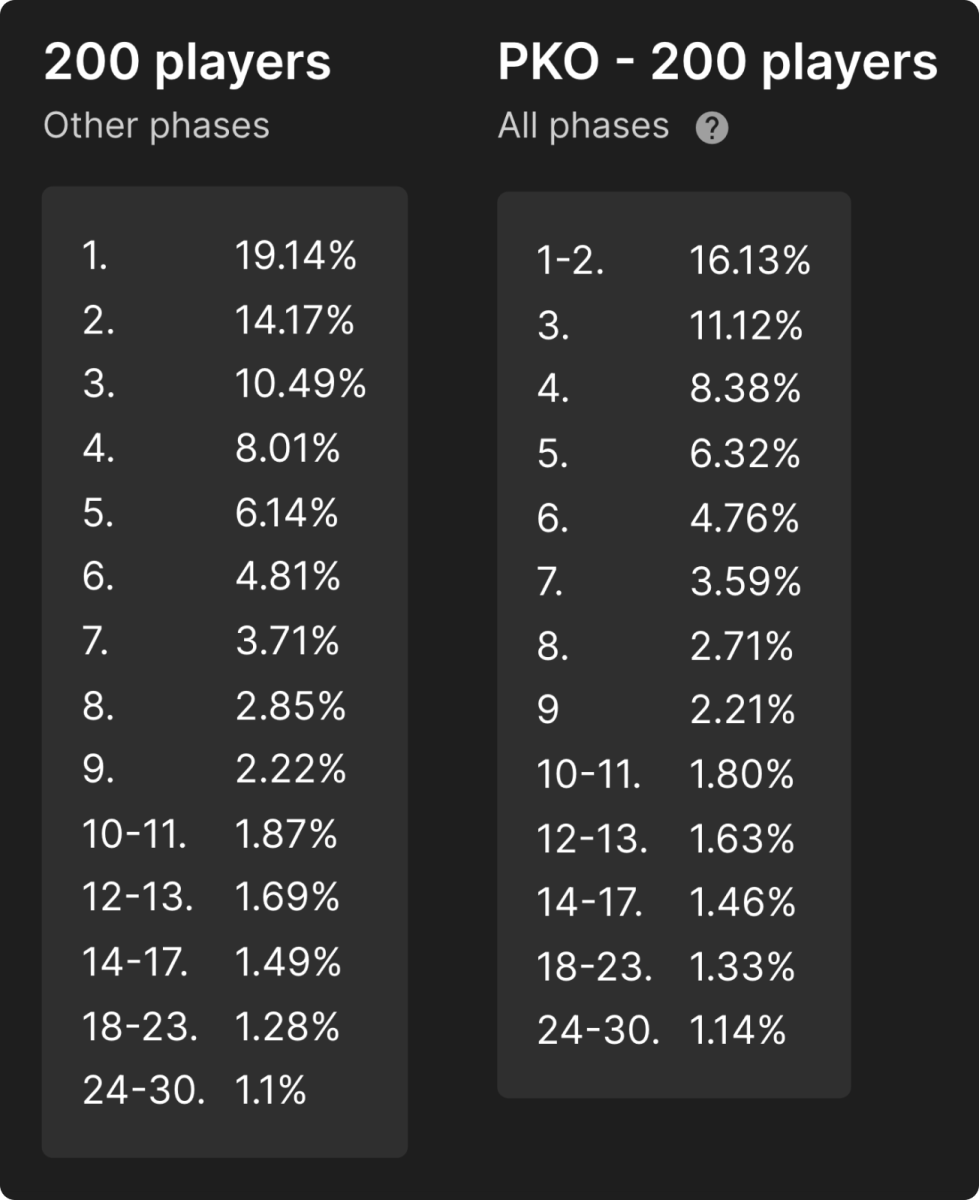Click the 14.17% second place value
The height and width of the screenshot is (1200, 979).
tap(295, 321)
